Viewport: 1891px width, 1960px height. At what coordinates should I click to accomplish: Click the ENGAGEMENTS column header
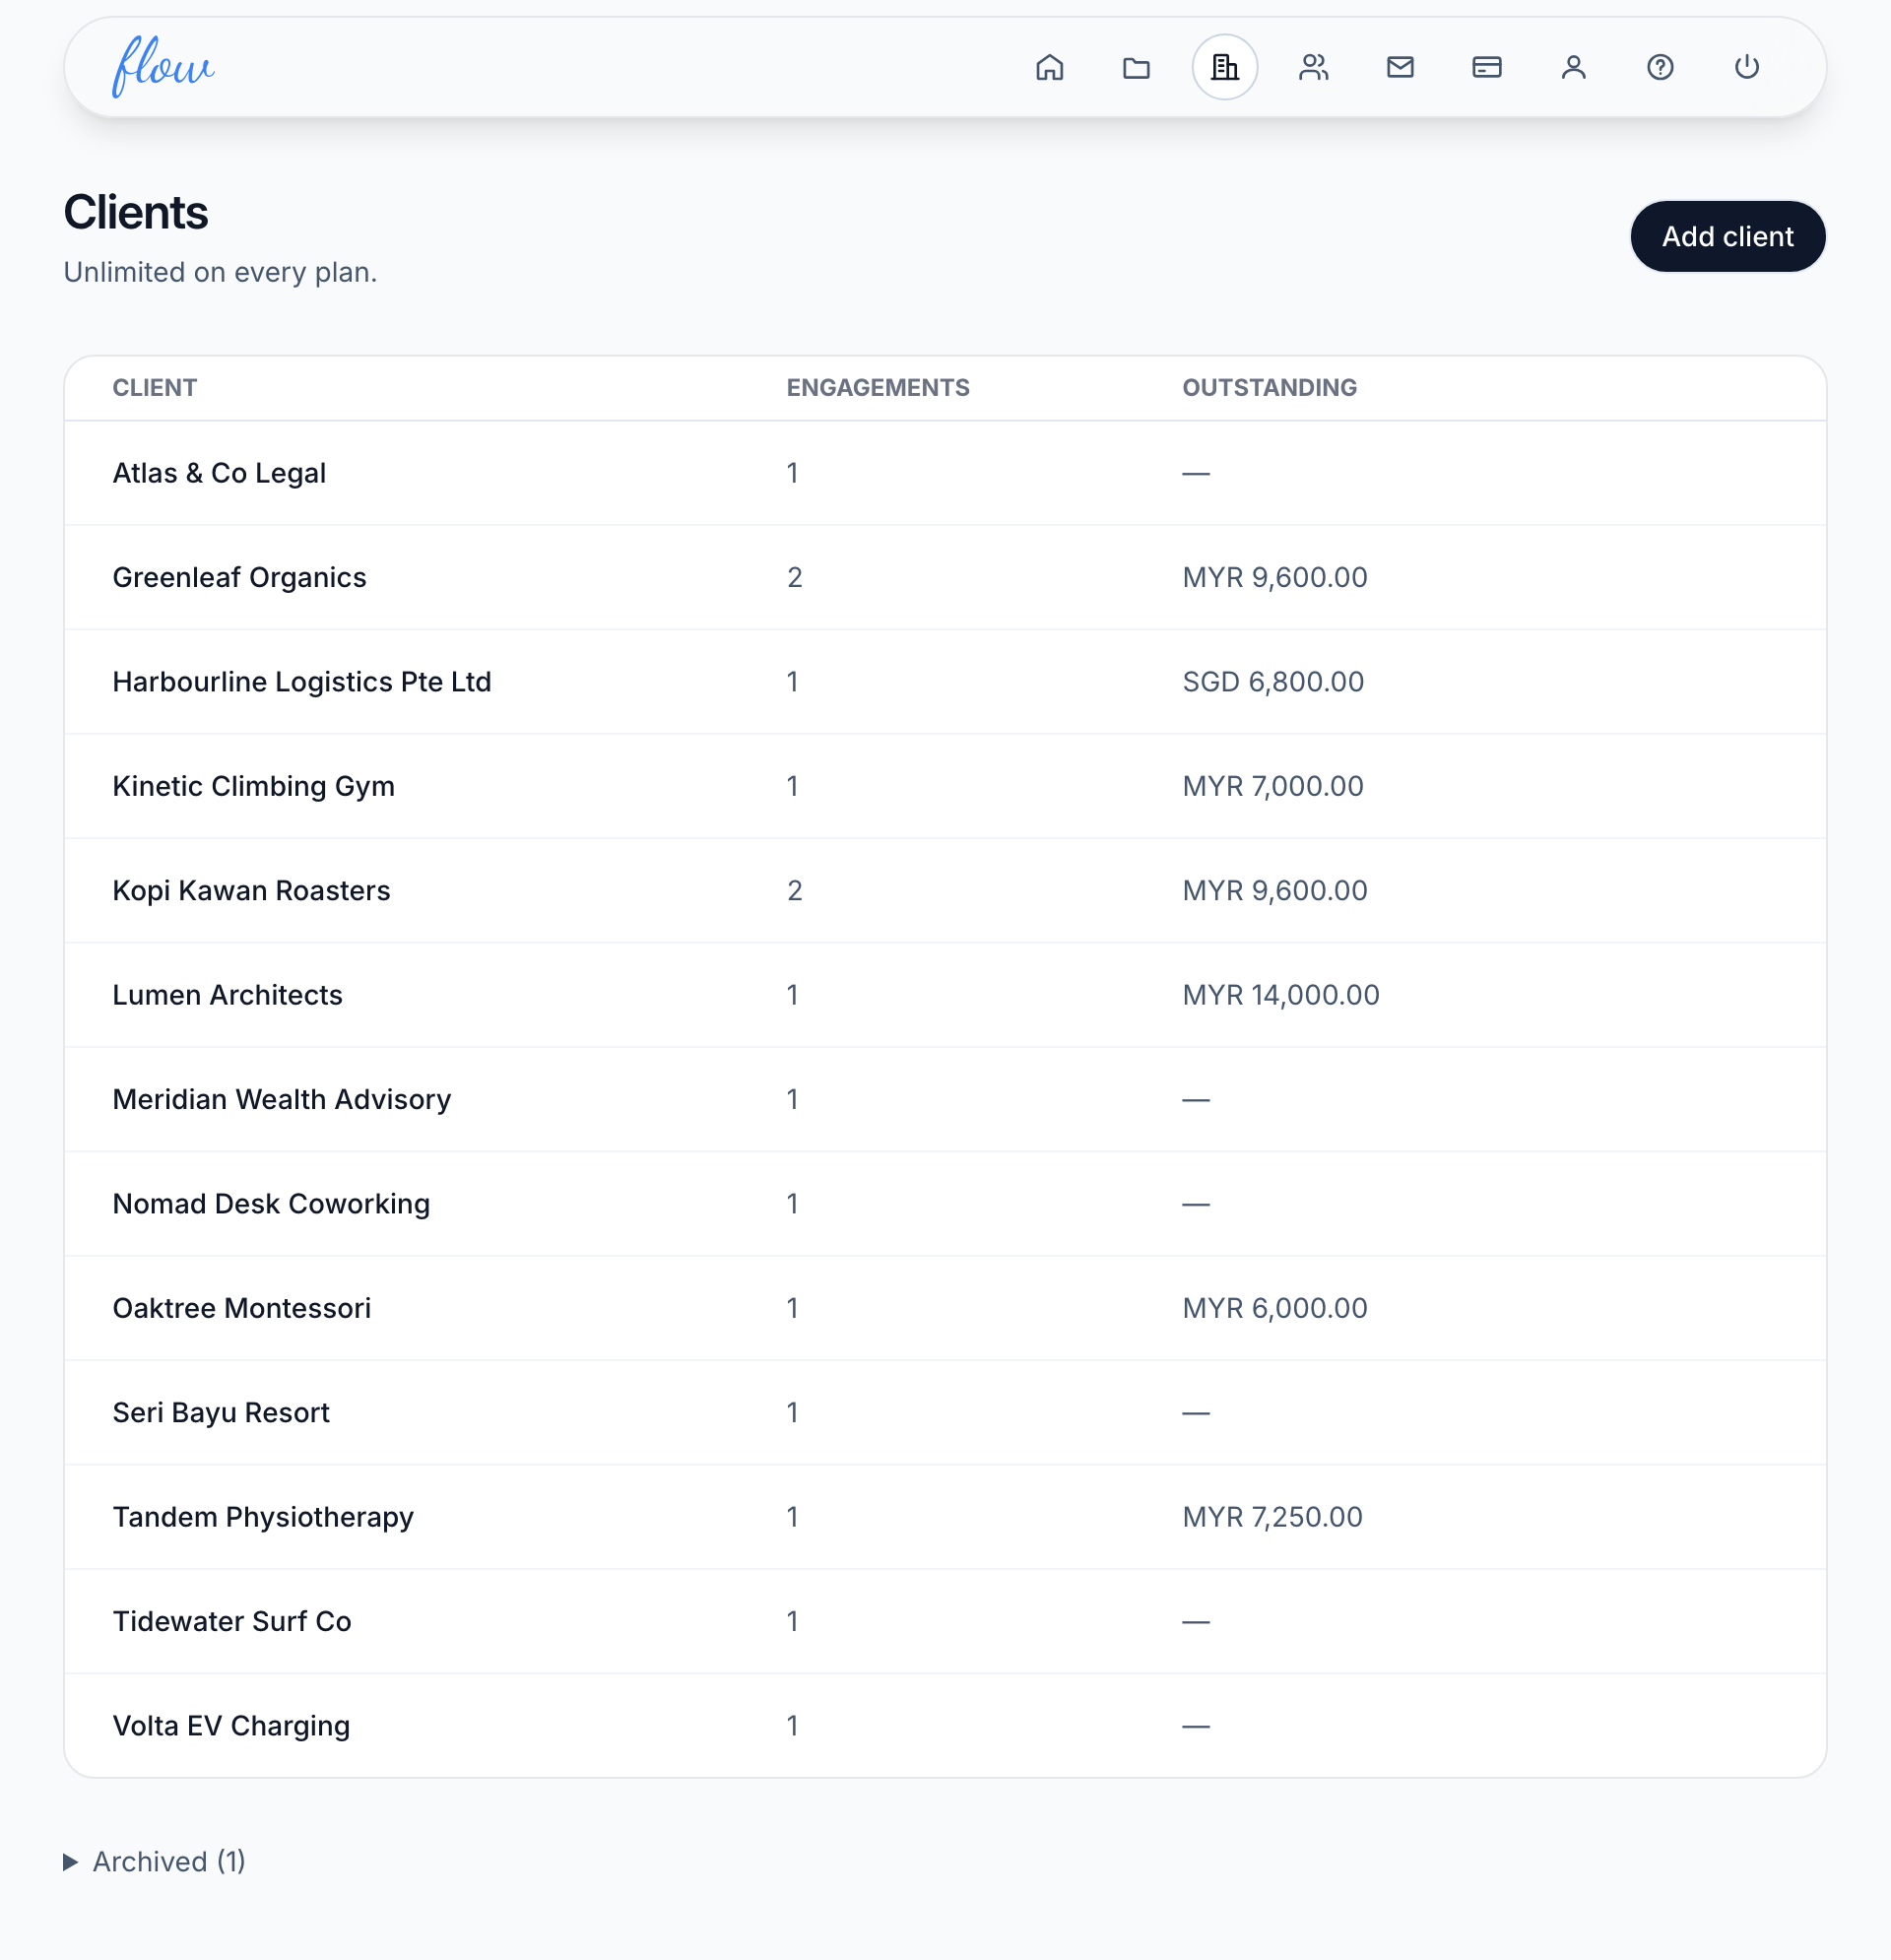(x=878, y=388)
